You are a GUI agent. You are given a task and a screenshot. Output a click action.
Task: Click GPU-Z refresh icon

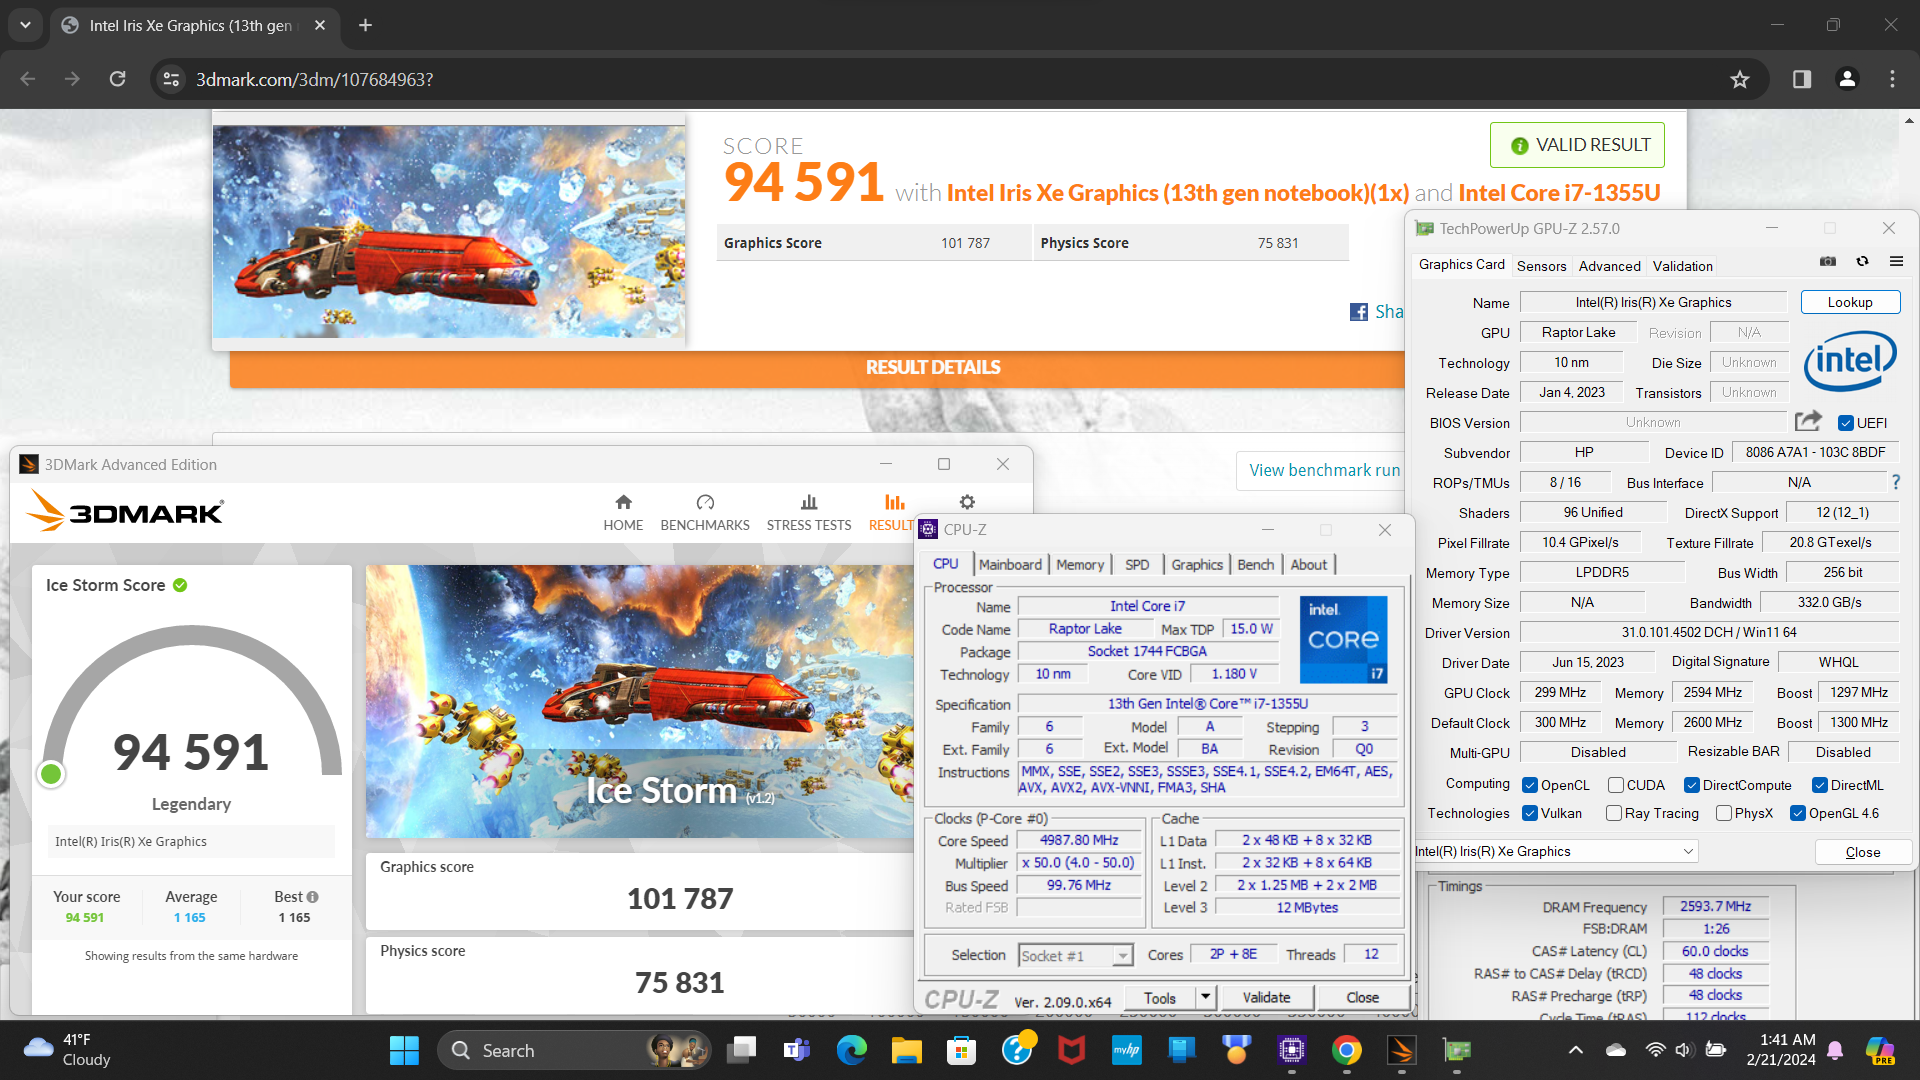point(1862,262)
